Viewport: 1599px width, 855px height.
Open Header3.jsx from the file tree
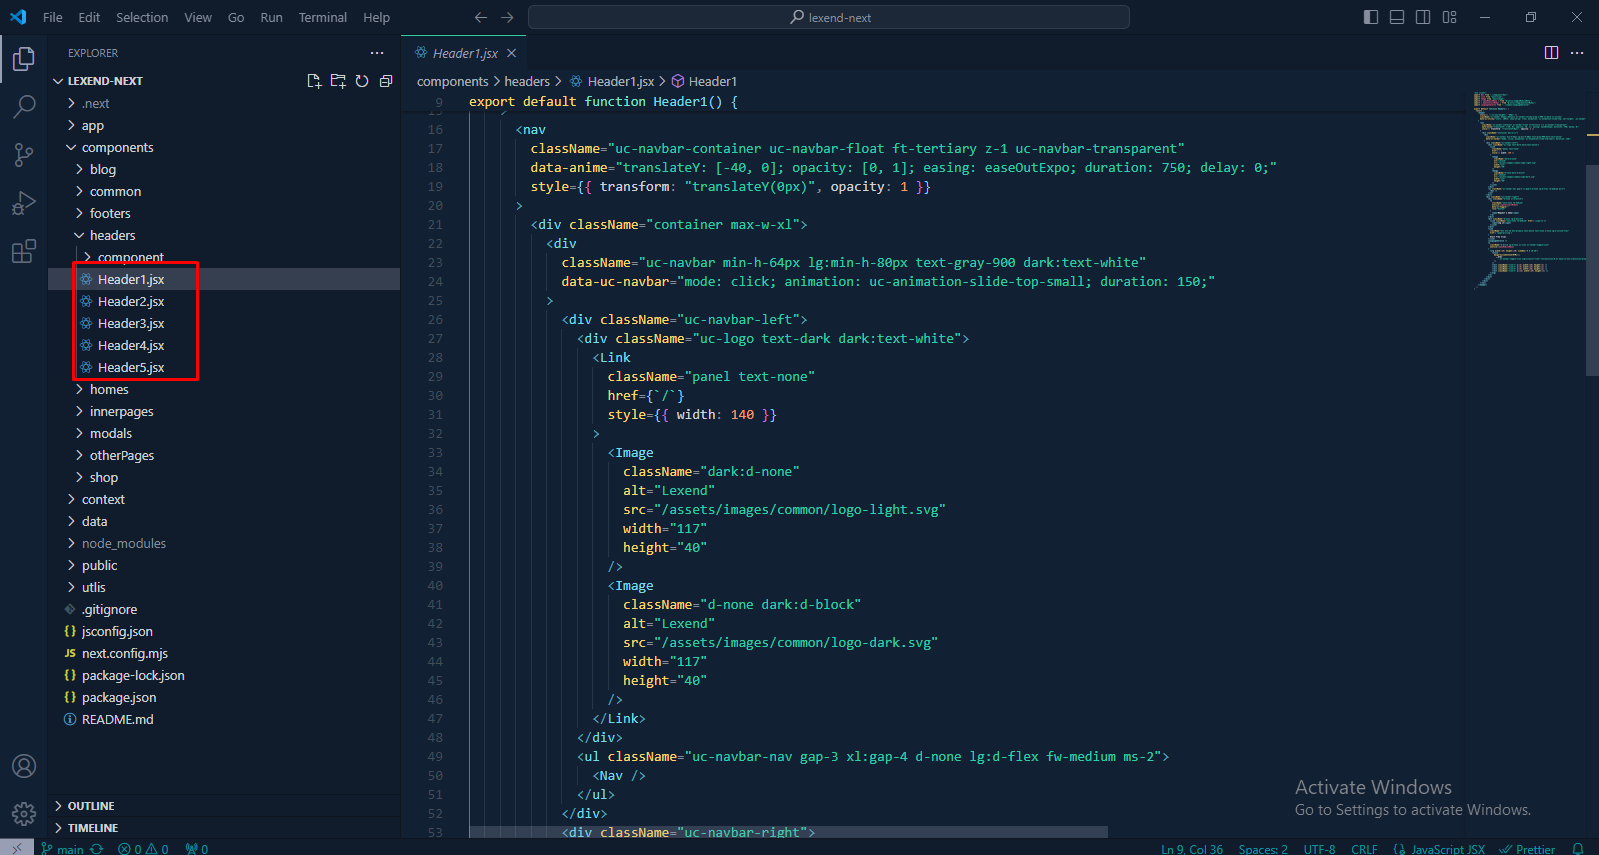(x=131, y=324)
